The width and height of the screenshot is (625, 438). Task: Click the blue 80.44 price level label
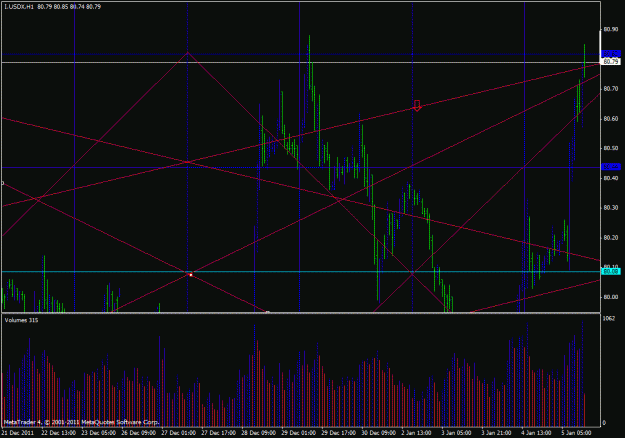[611, 167]
